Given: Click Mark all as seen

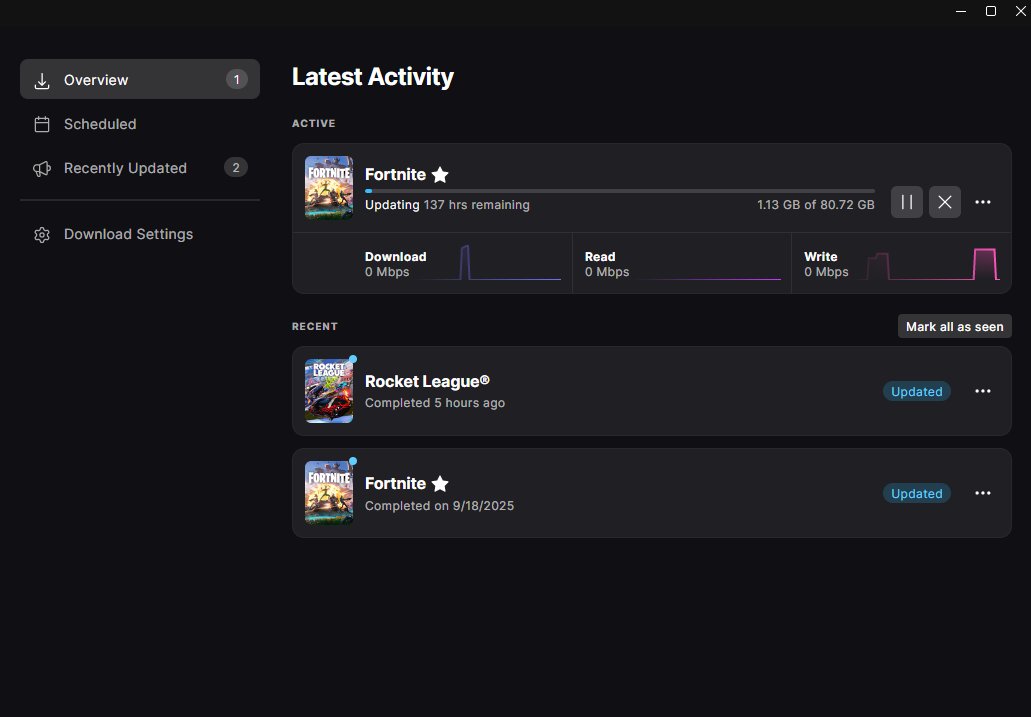Looking at the screenshot, I should point(955,326).
